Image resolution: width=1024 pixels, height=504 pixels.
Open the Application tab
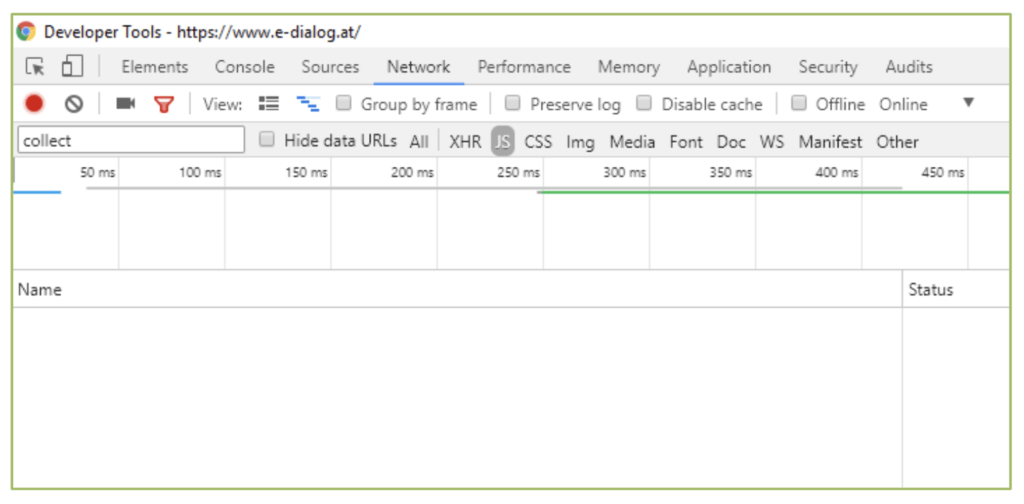(x=728, y=67)
